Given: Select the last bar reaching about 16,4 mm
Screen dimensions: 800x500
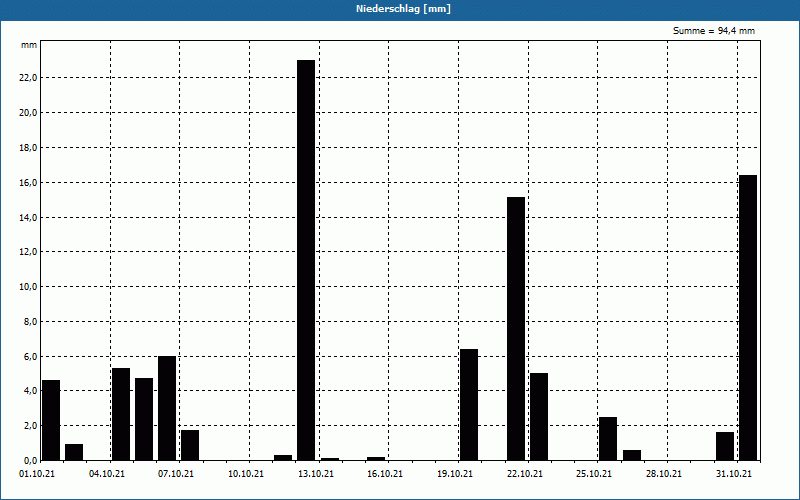Looking at the screenshot, I should tap(748, 318).
